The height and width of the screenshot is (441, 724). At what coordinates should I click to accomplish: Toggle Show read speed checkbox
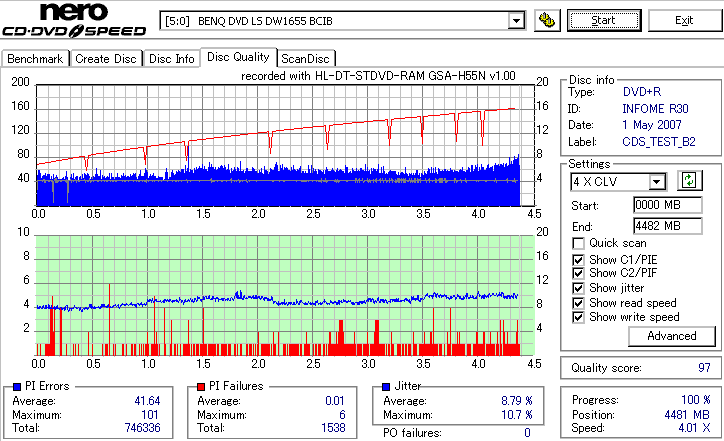578,303
